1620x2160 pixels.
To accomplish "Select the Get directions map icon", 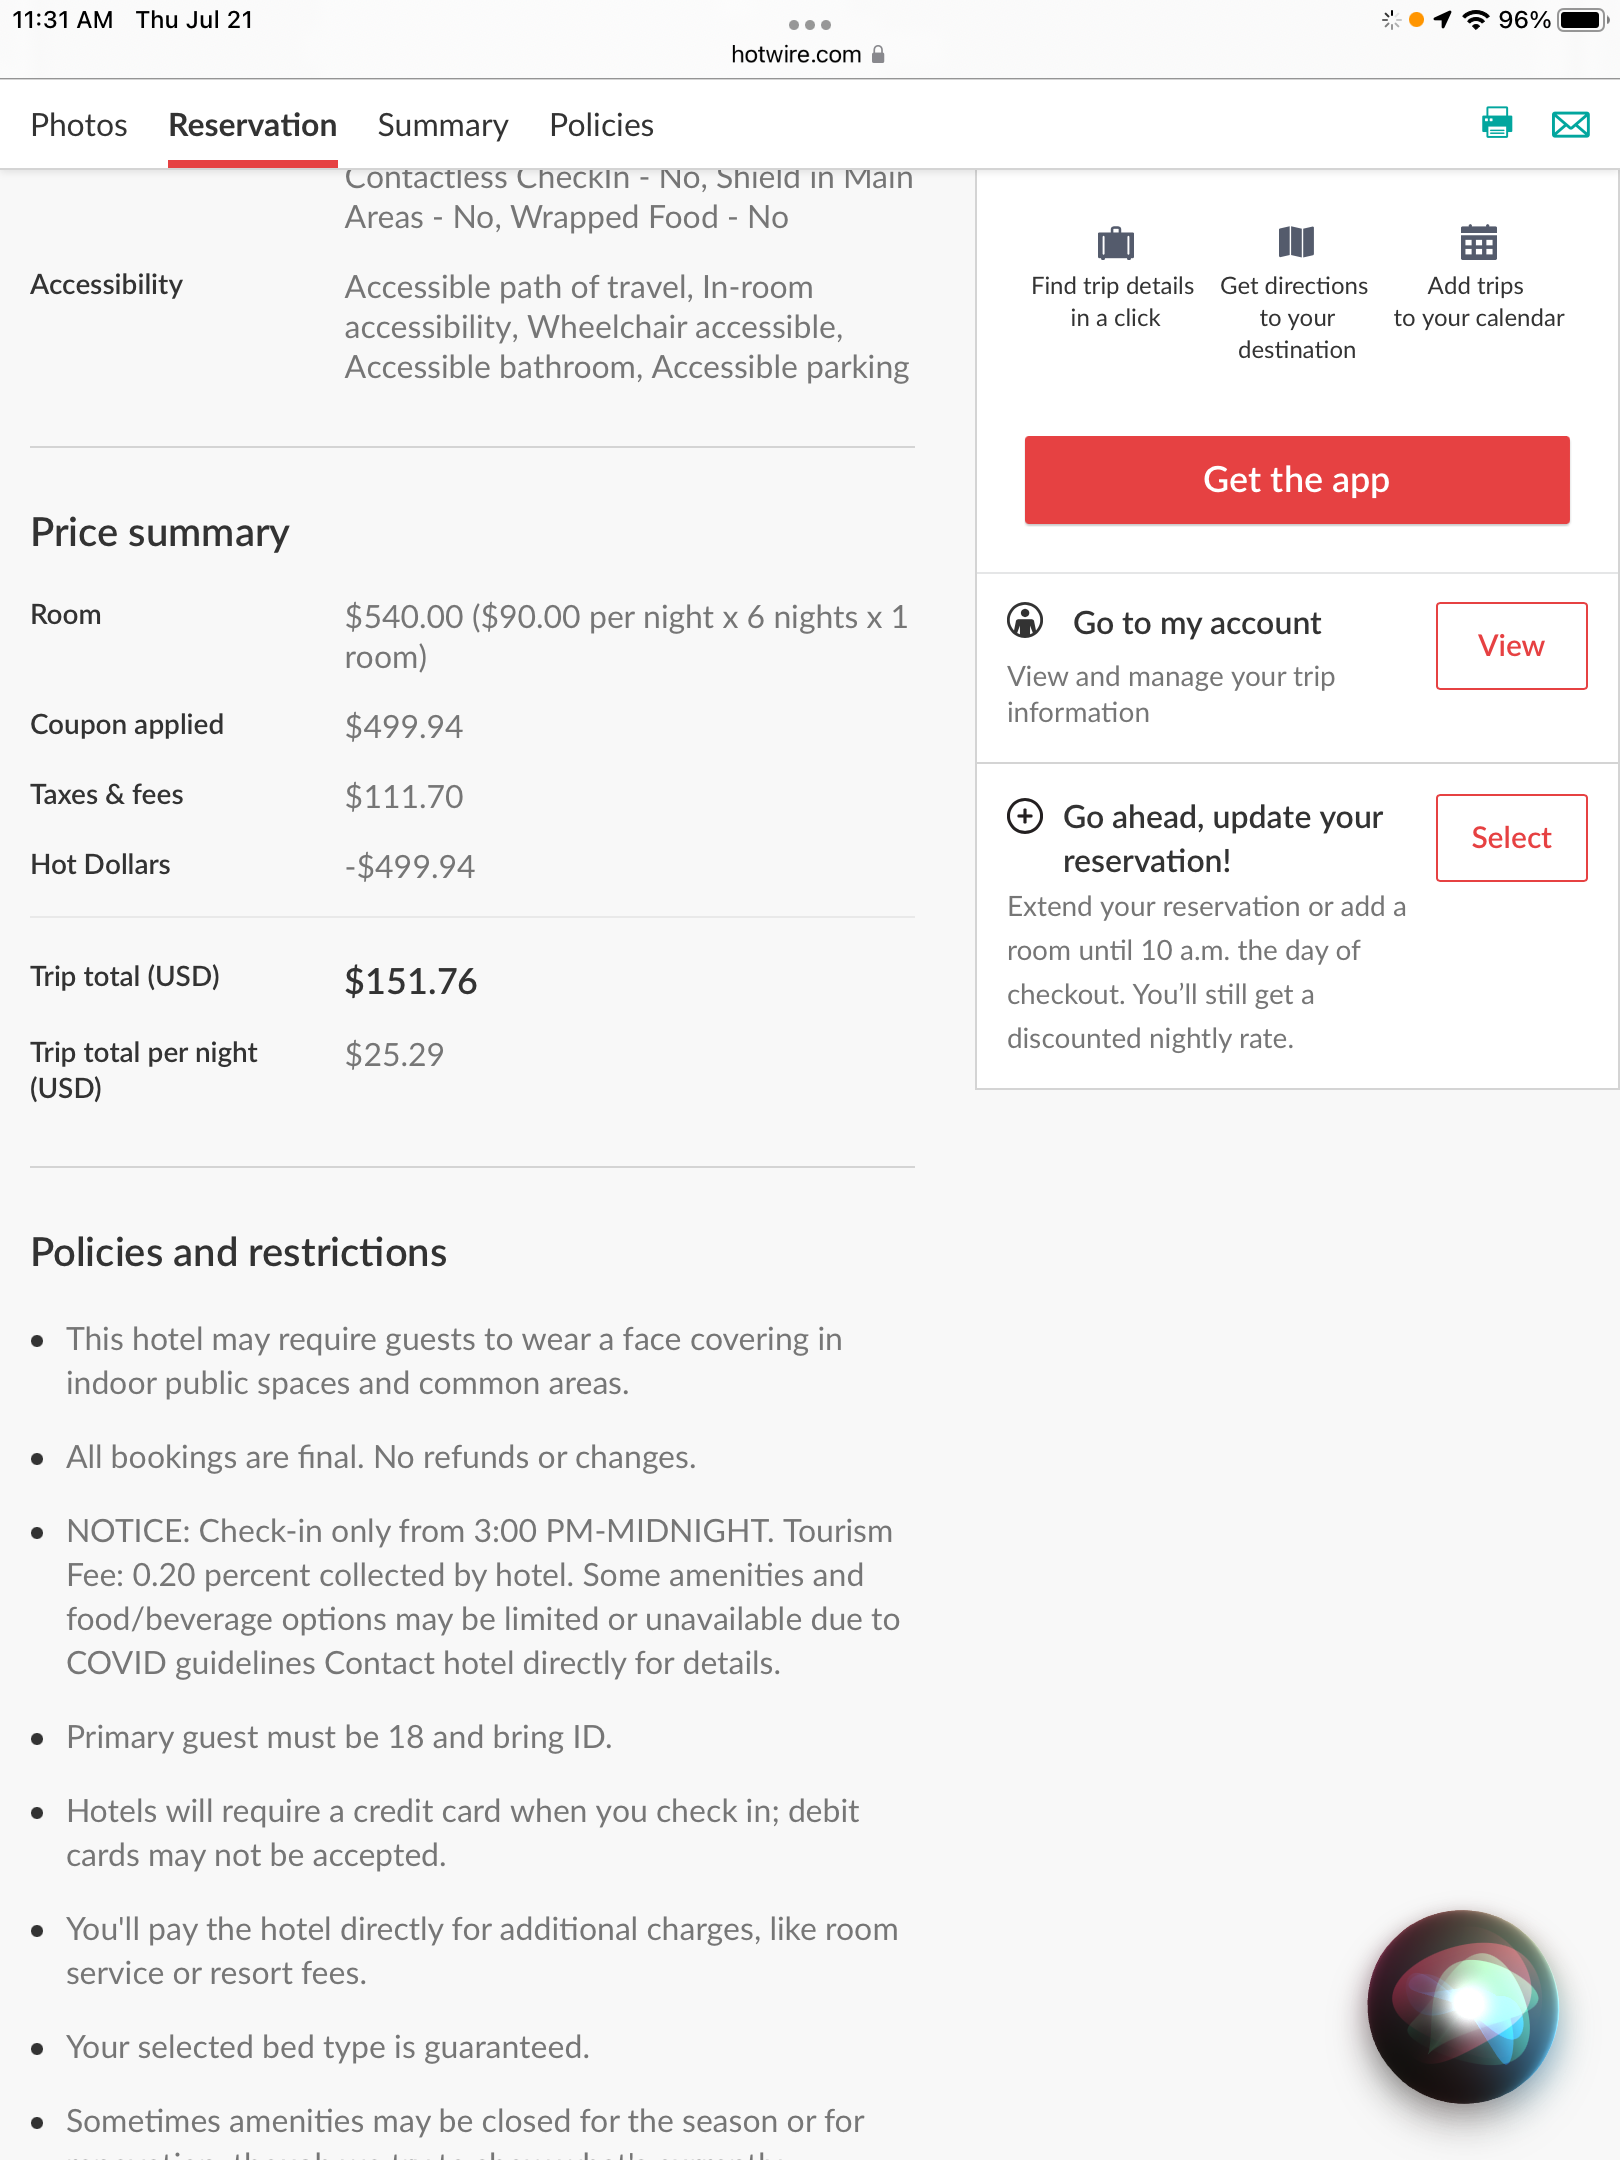I will (x=1295, y=242).
